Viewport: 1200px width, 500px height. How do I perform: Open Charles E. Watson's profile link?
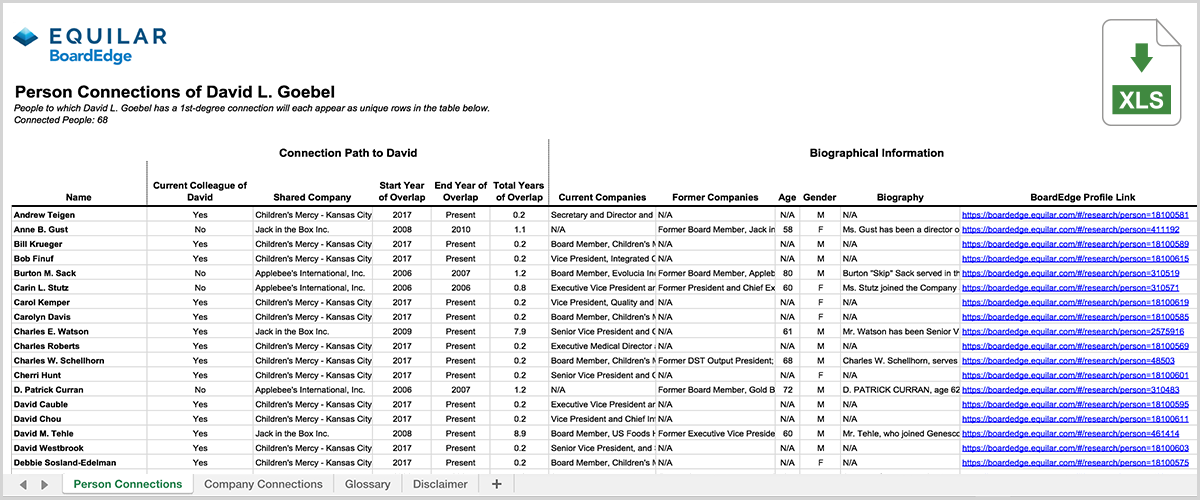[1072, 331]
